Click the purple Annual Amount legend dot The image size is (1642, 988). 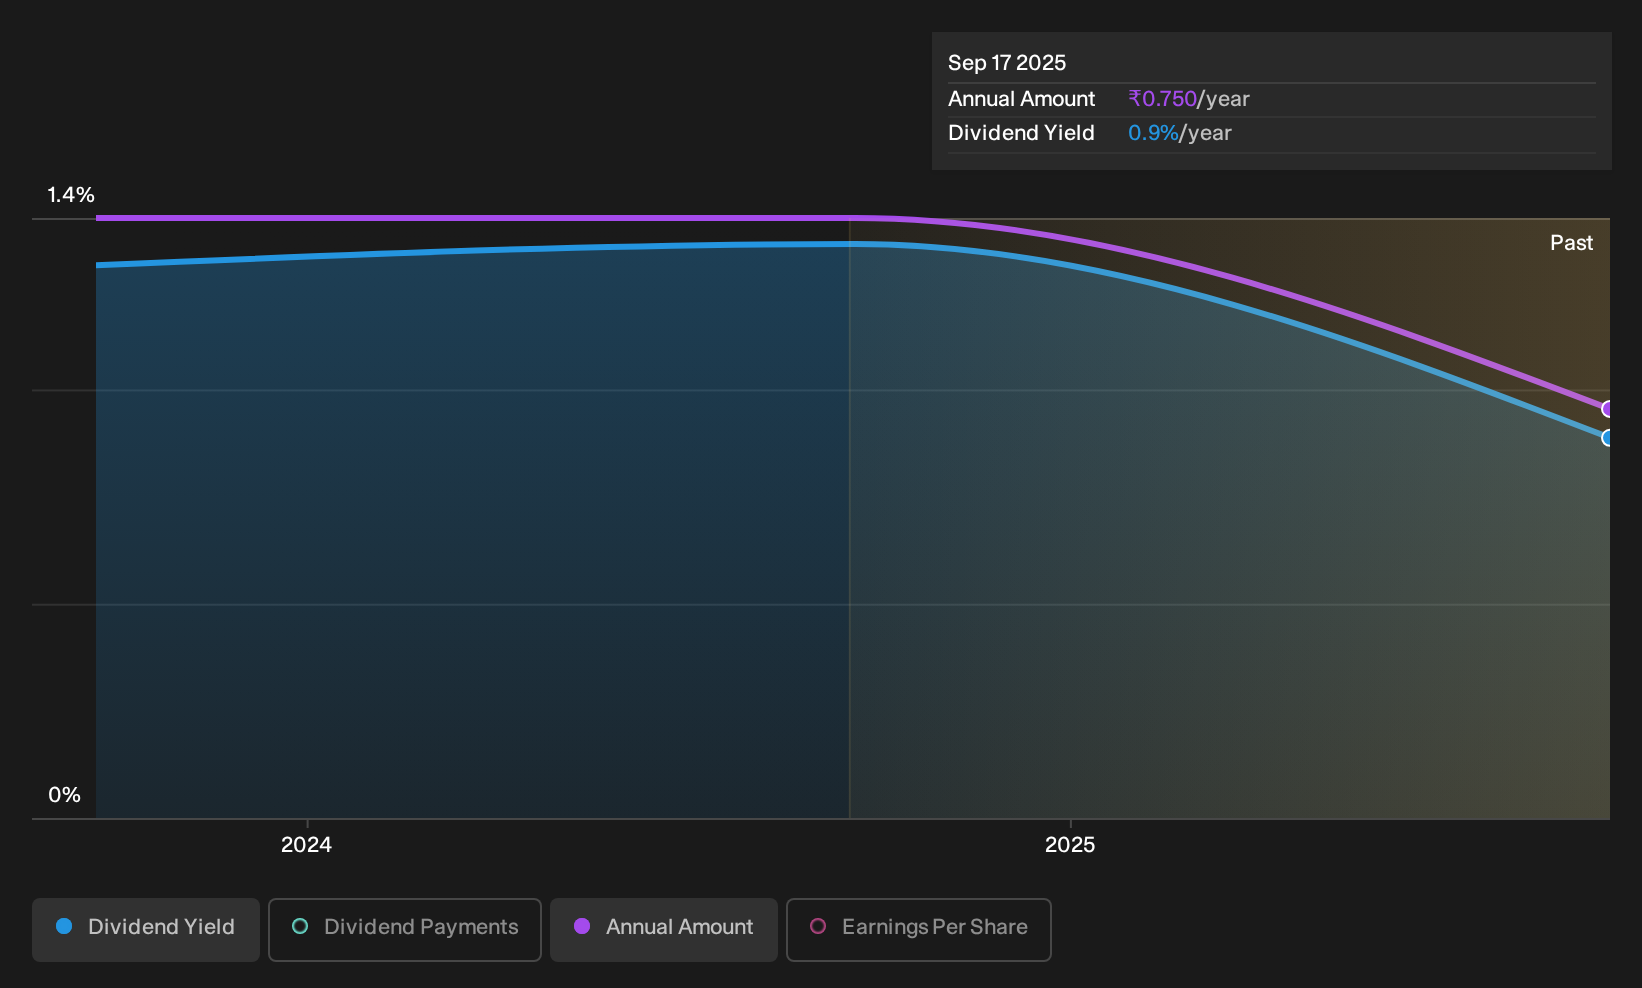582,926
